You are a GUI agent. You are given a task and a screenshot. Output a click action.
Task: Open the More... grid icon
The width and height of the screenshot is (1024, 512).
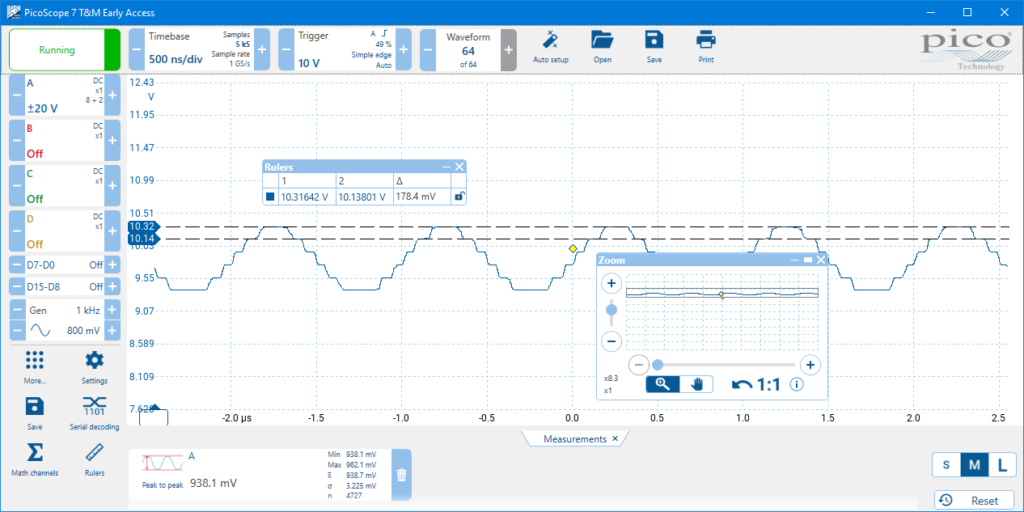click(34, 360)
